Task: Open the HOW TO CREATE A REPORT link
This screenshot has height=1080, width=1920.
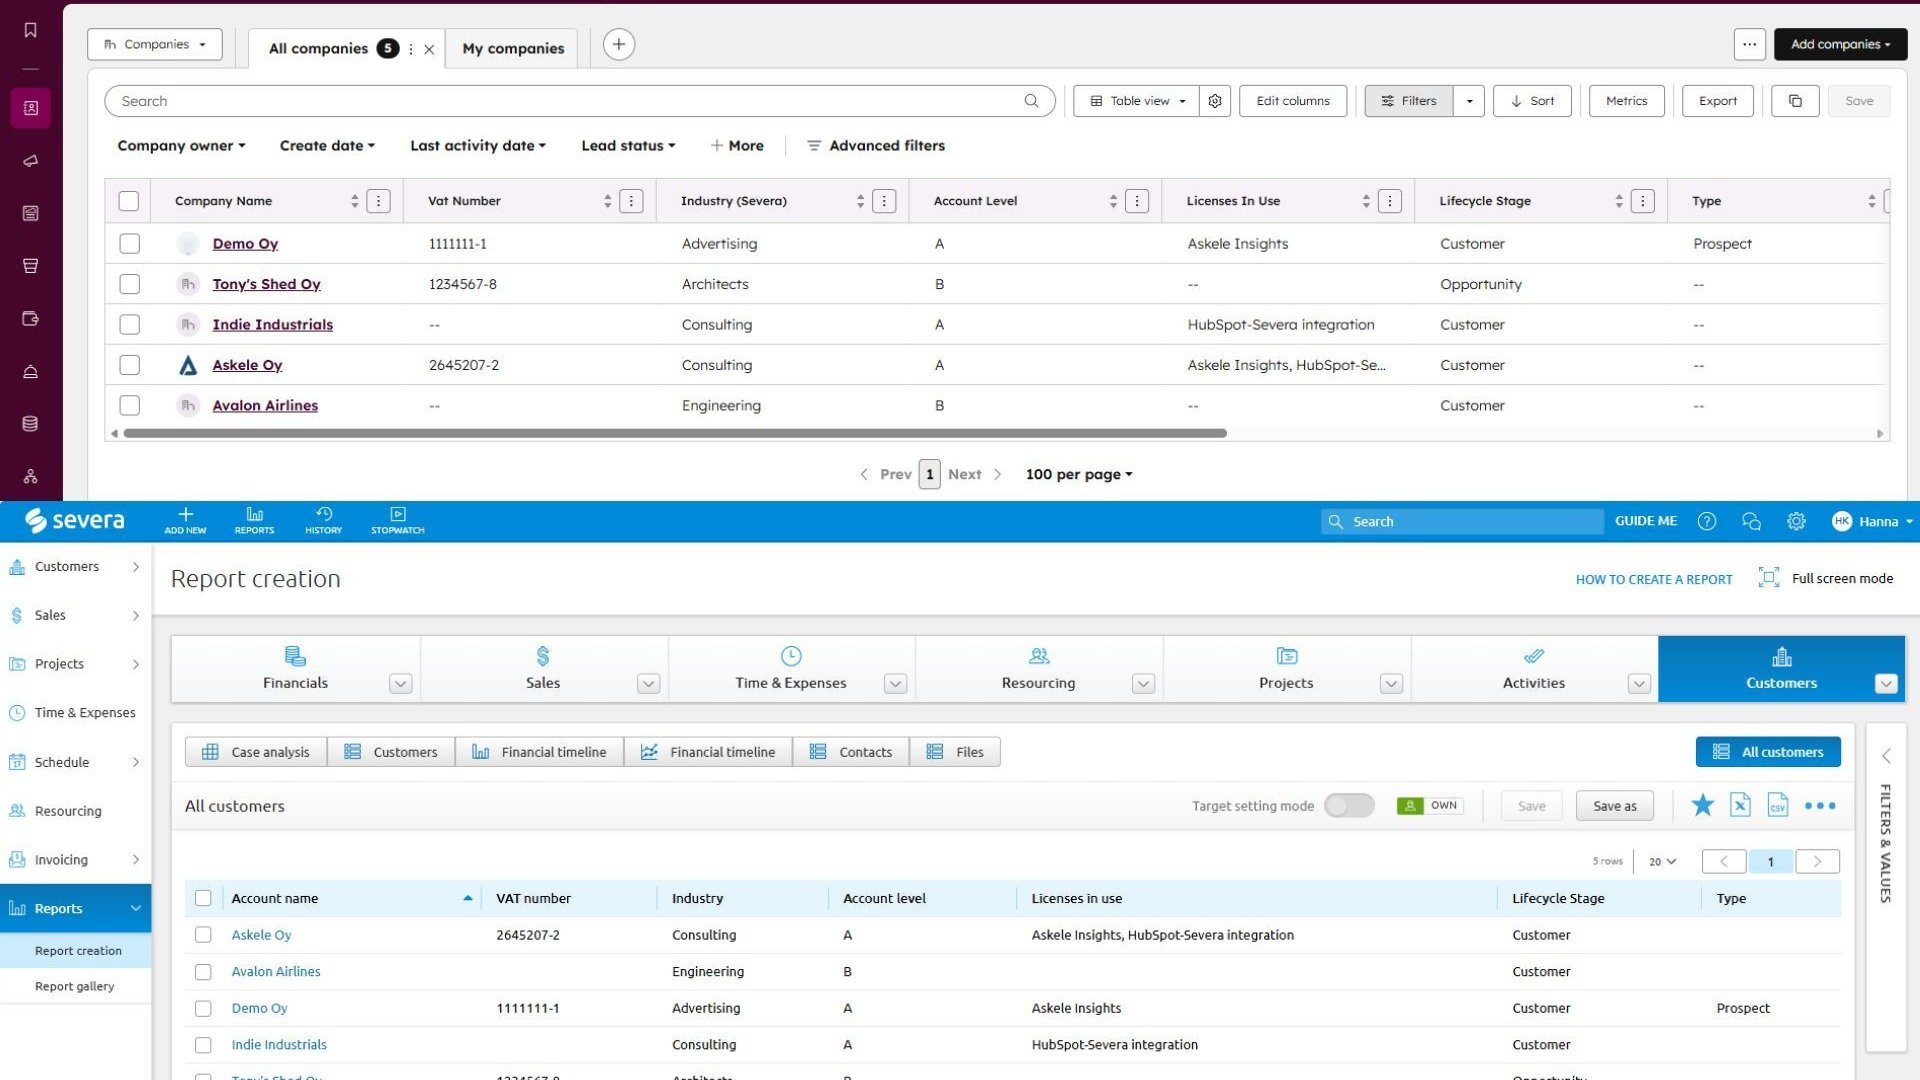Action: click(x=1653, y=579)
